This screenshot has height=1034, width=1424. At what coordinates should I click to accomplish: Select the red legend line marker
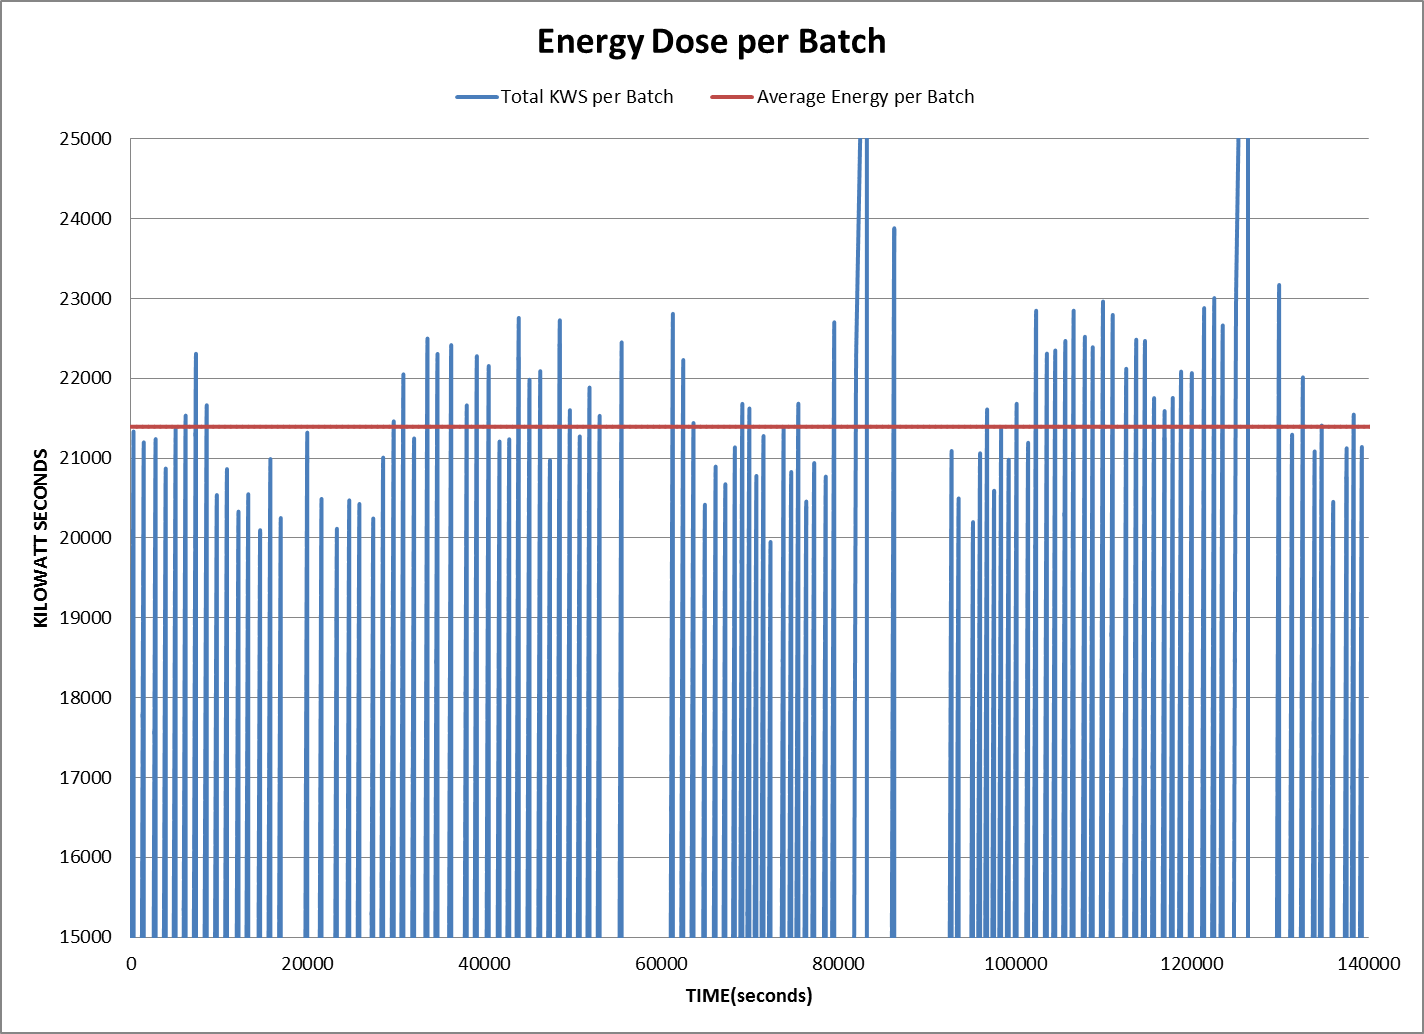point(732,97)
